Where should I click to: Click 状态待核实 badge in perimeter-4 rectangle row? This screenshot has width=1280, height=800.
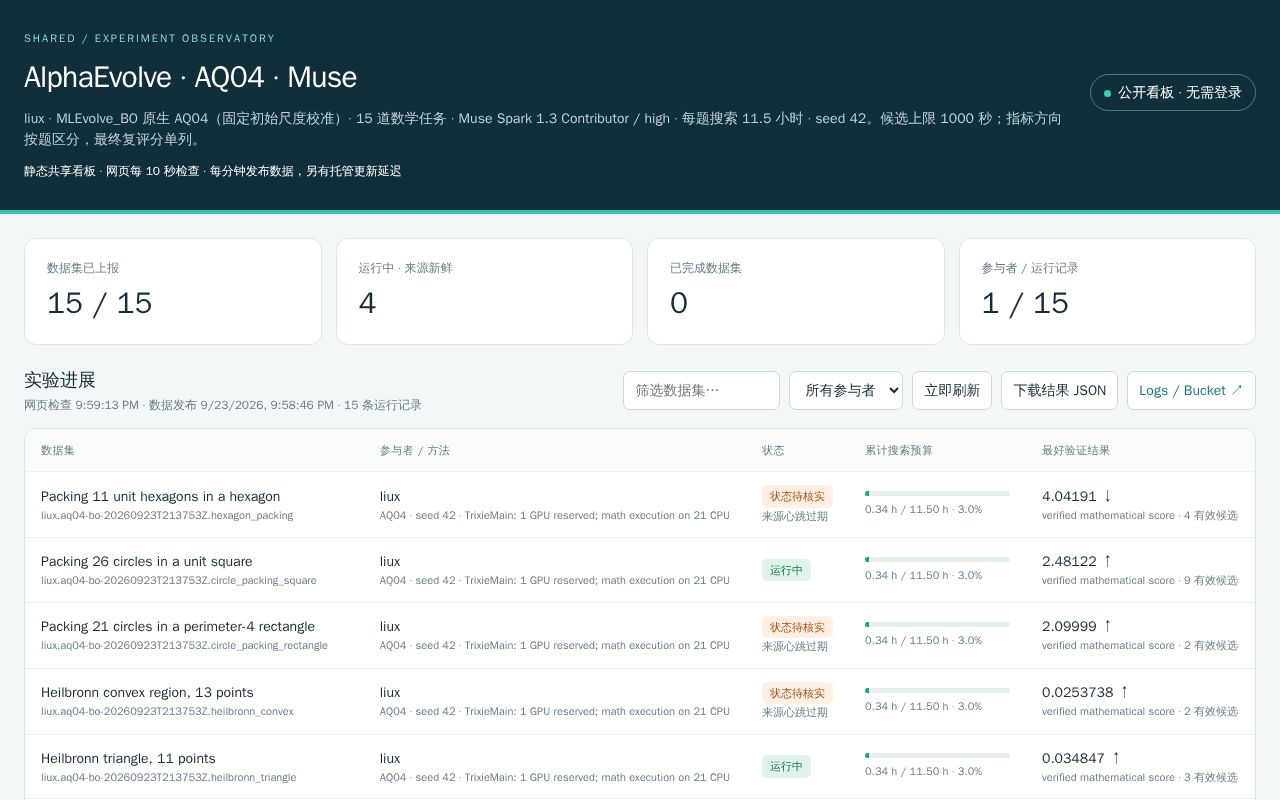pos(797,627)
